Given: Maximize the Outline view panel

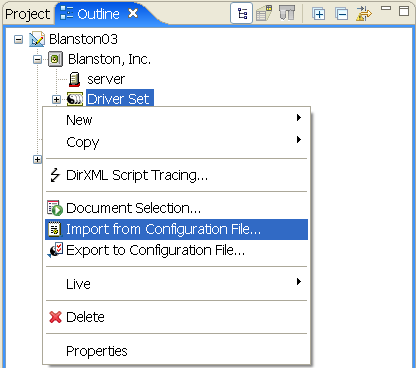Looking at the screenshot, I should click(404, 11).
